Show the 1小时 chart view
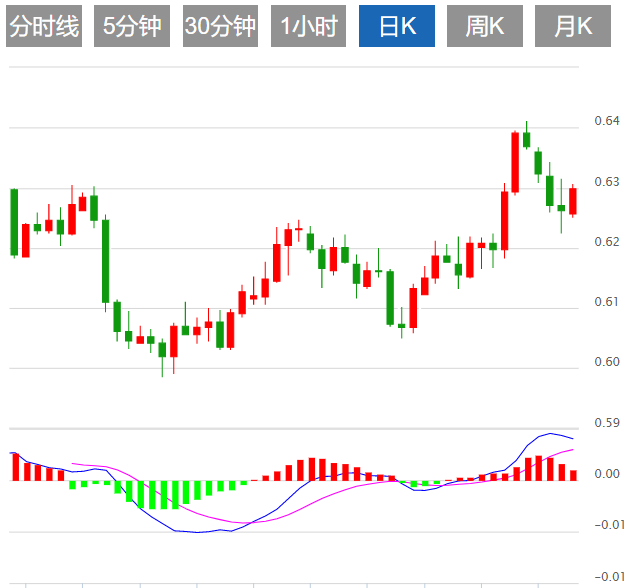The image size is (634, 588). click(x=308, y=27)
